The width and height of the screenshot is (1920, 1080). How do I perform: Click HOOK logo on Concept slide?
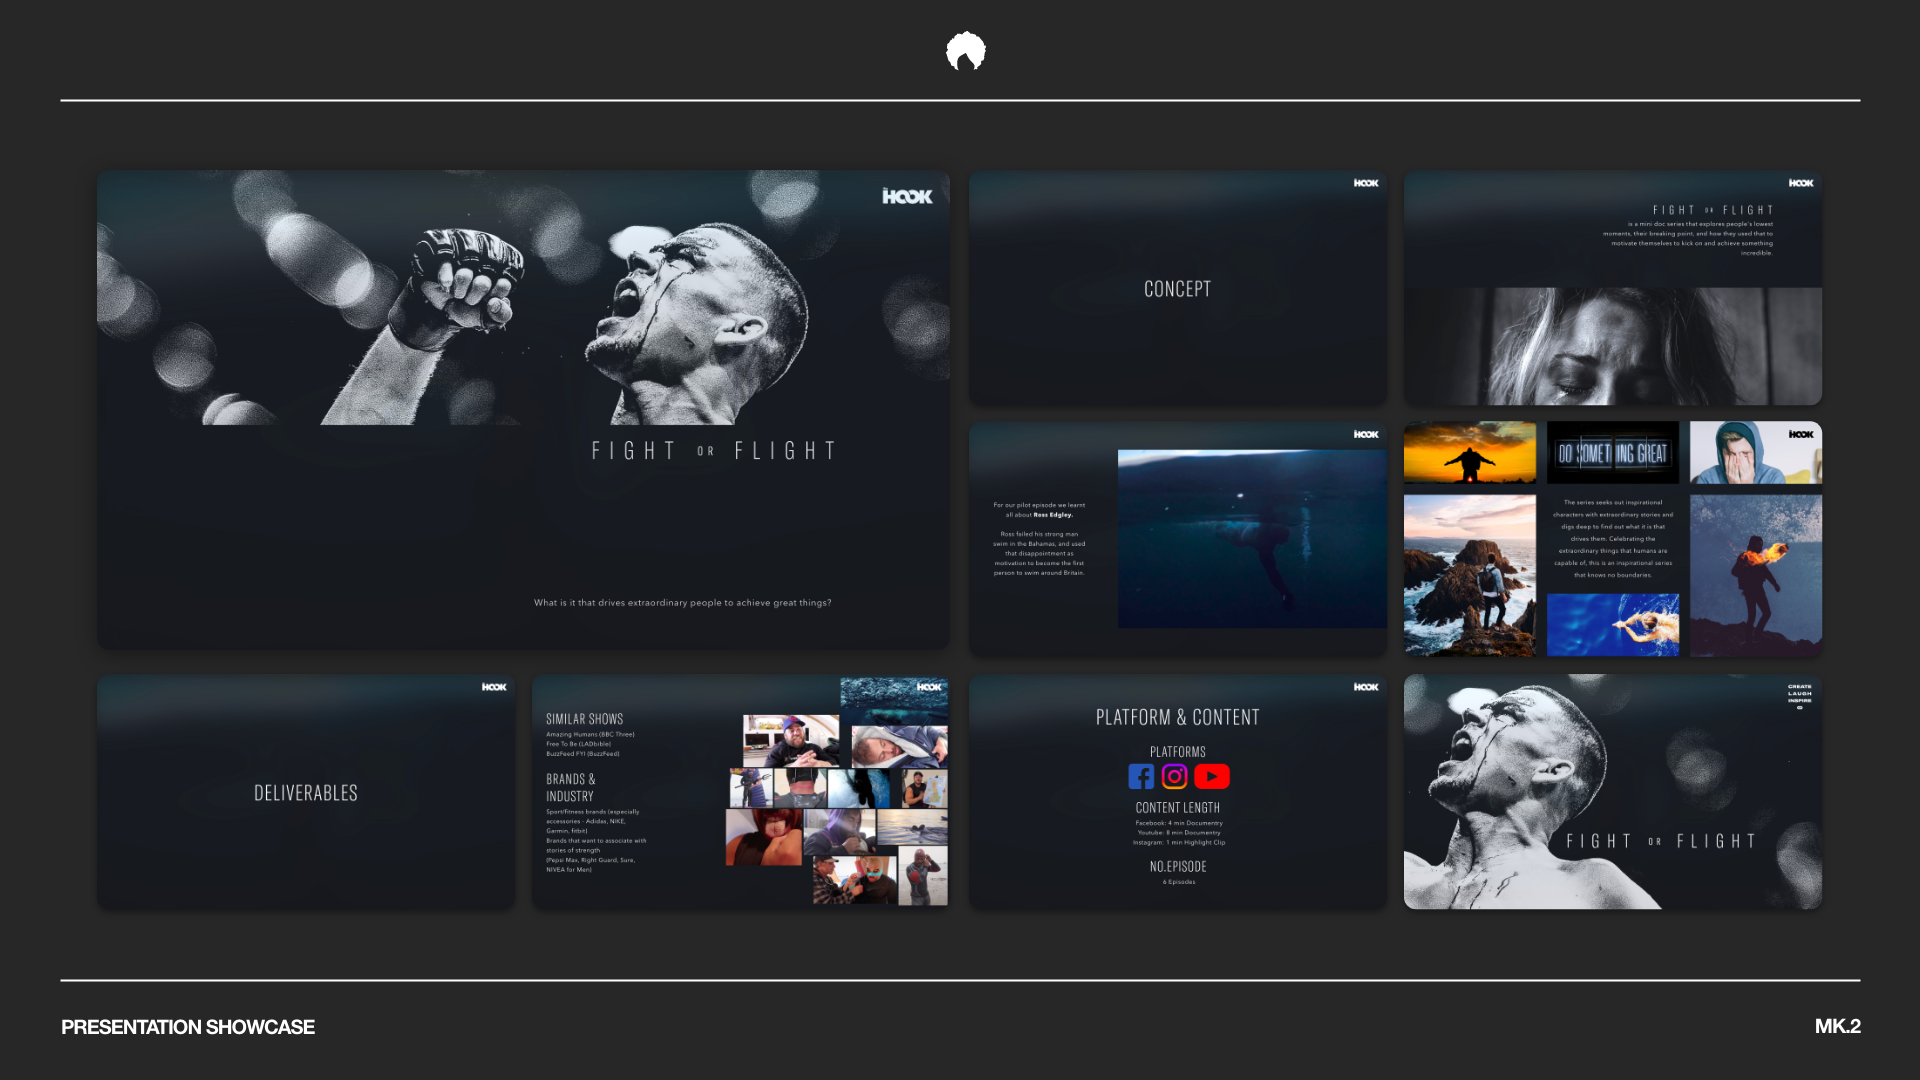[x=1366, y=184]
